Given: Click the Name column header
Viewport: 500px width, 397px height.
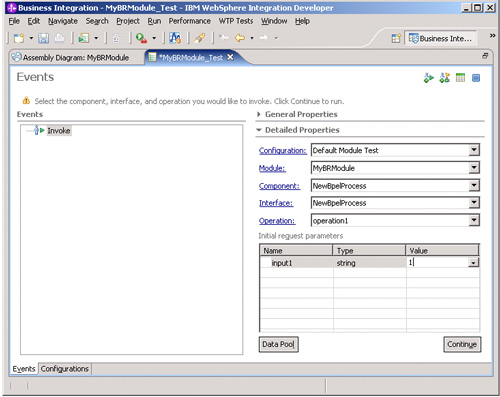Looking at the screenshot, I should point(296,251).
